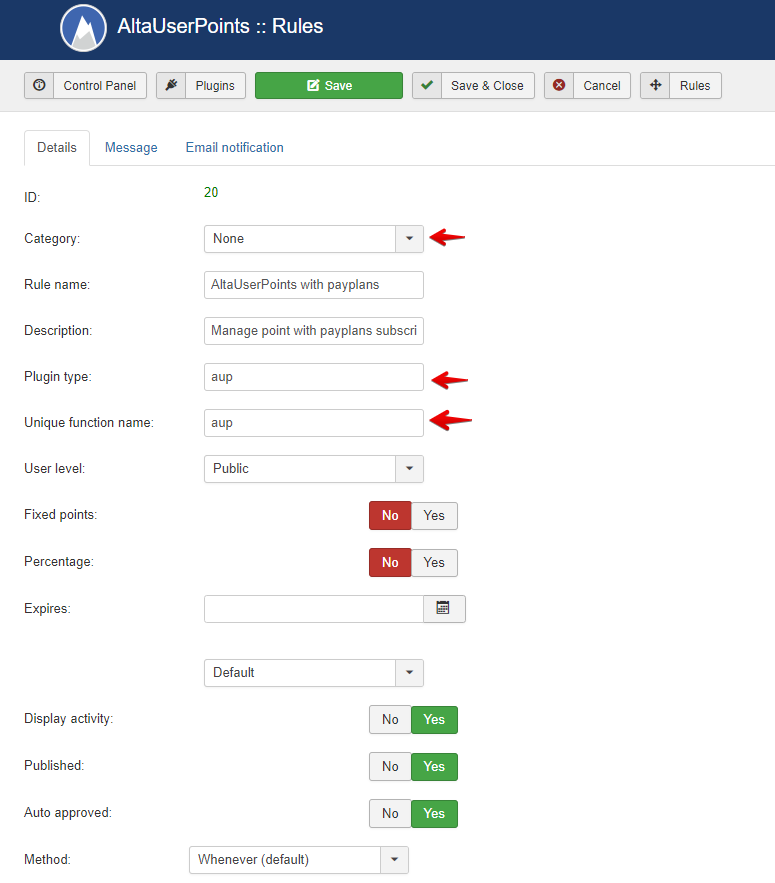Viewport: 775px width, 883px height.
Task: Click the Description input field
Action: click(x=314, y=331)
